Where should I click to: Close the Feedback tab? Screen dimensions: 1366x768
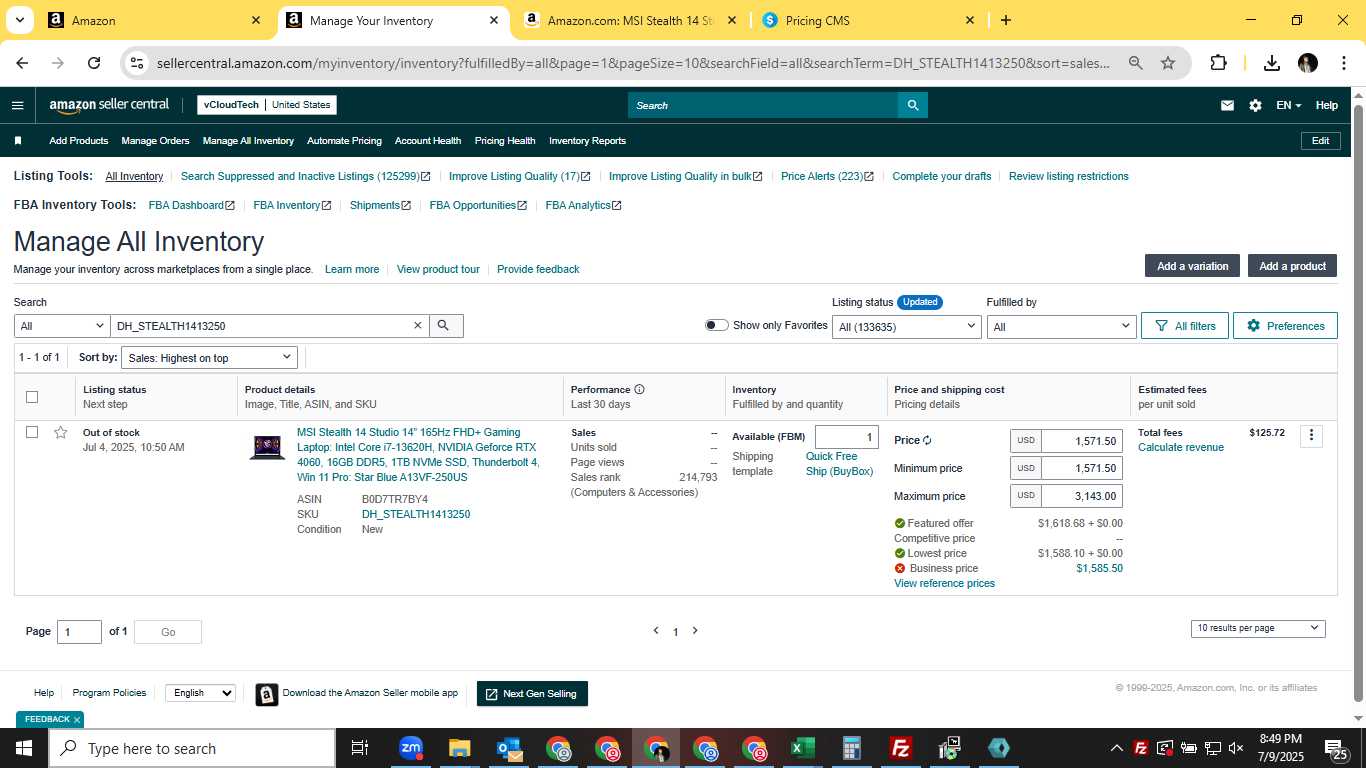pyautogui.click(x=77, y=720)
